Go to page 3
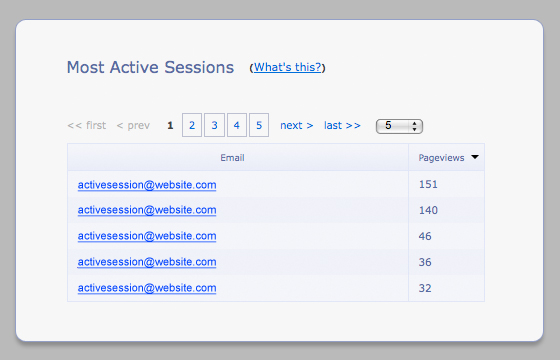560x360 pixels. [214, 125]
